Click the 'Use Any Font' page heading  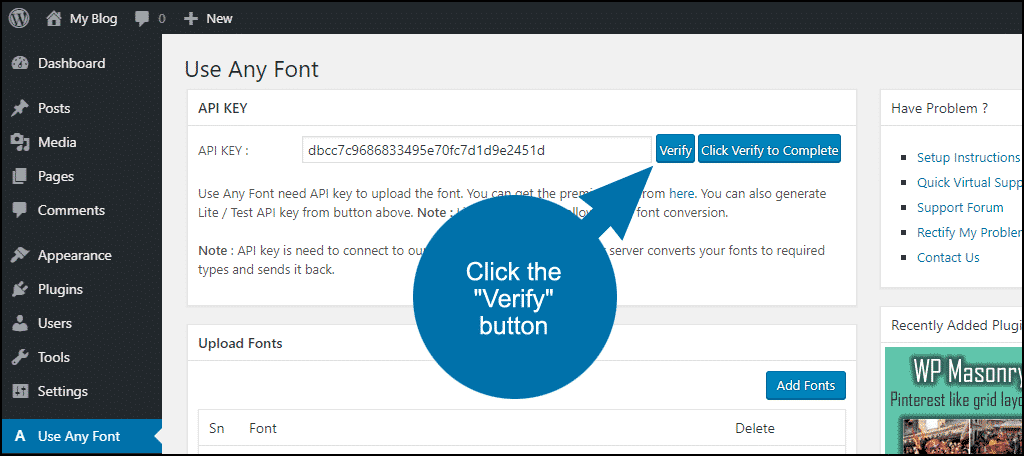pyautogui.click(x=251, y=69)
